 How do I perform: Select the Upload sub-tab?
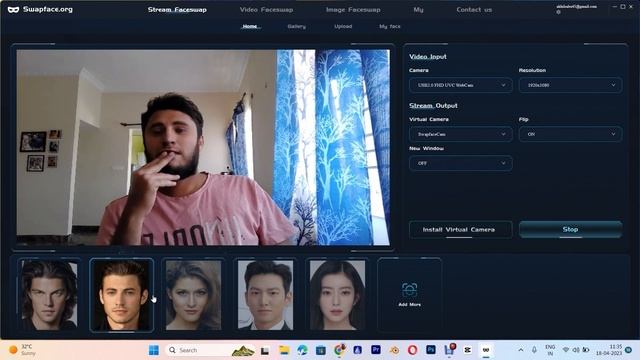tap(343, 26)
